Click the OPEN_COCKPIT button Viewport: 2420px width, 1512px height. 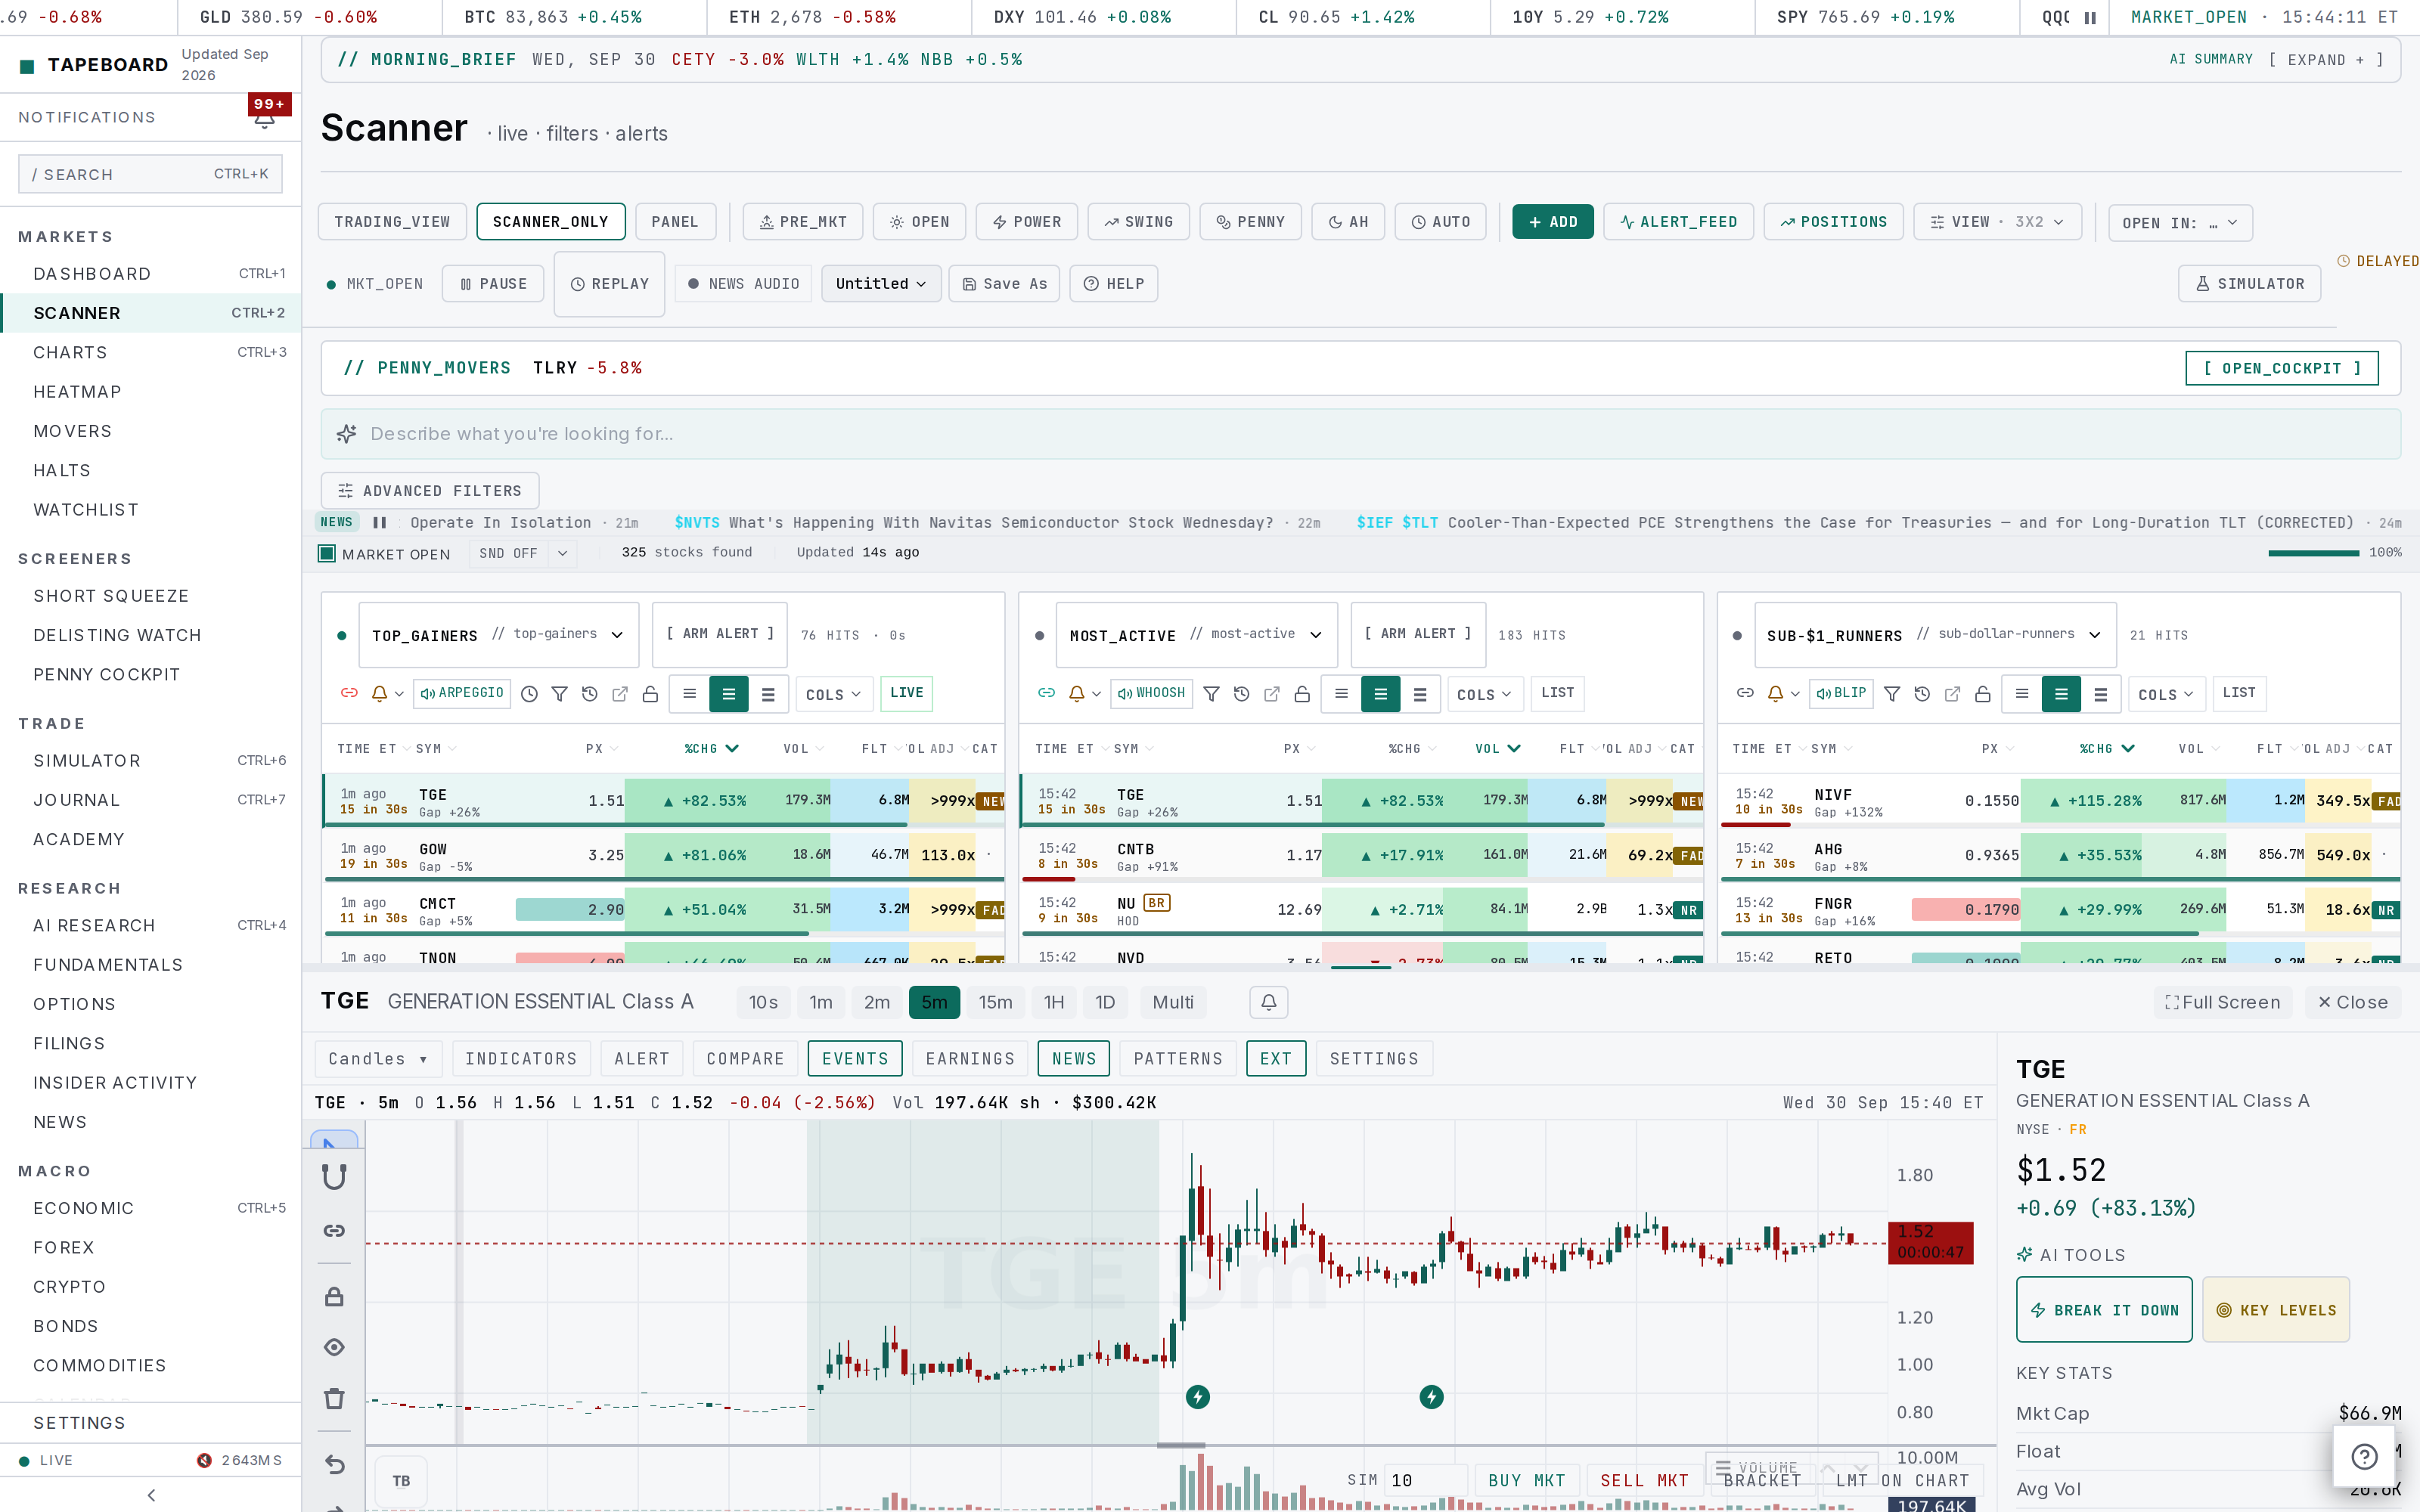coord(2281,368)
